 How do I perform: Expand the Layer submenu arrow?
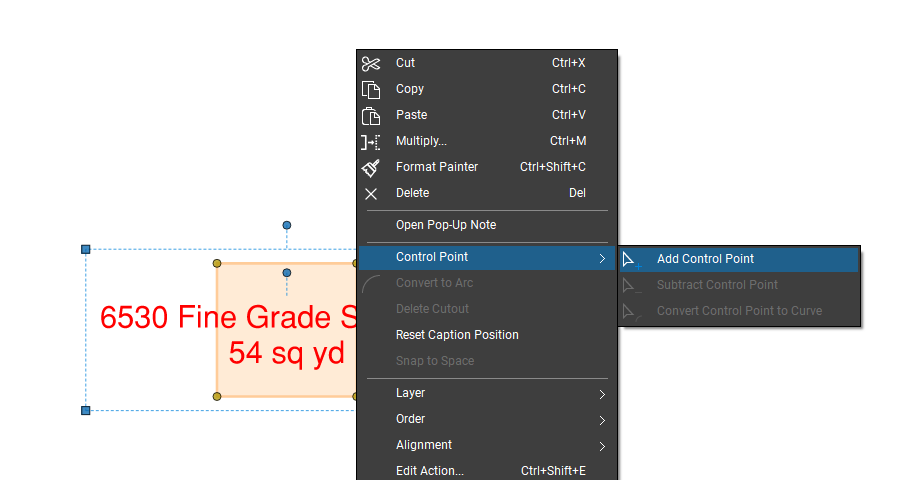pos(602,395)
